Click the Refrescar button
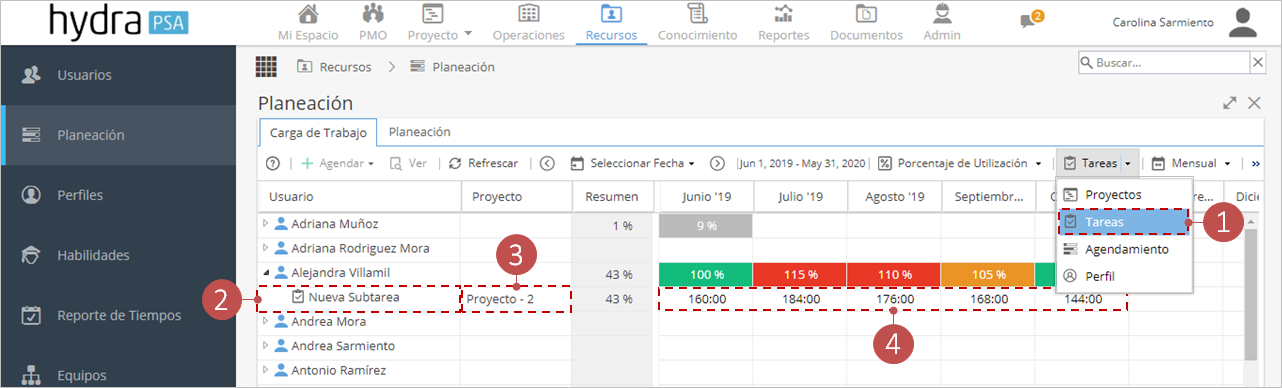 [x=483, y=163]
